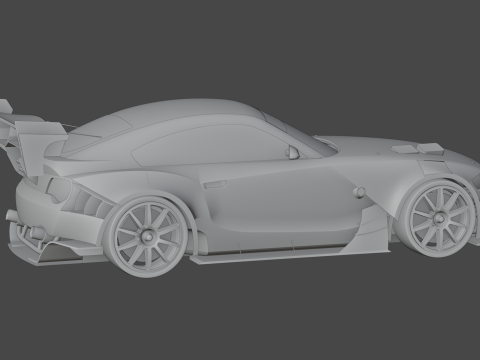Click the rear tail light

(59, 191)
